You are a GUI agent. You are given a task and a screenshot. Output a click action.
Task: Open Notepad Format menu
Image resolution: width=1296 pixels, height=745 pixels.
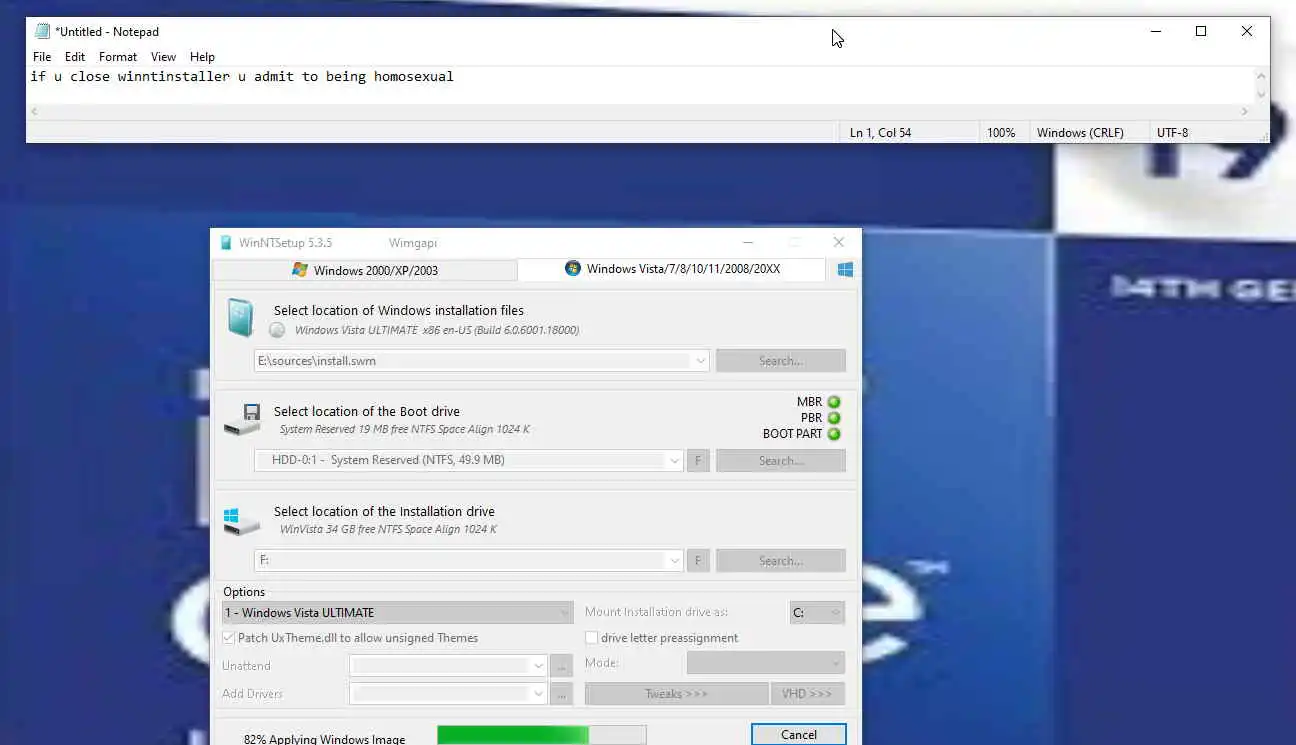point(118,57)
